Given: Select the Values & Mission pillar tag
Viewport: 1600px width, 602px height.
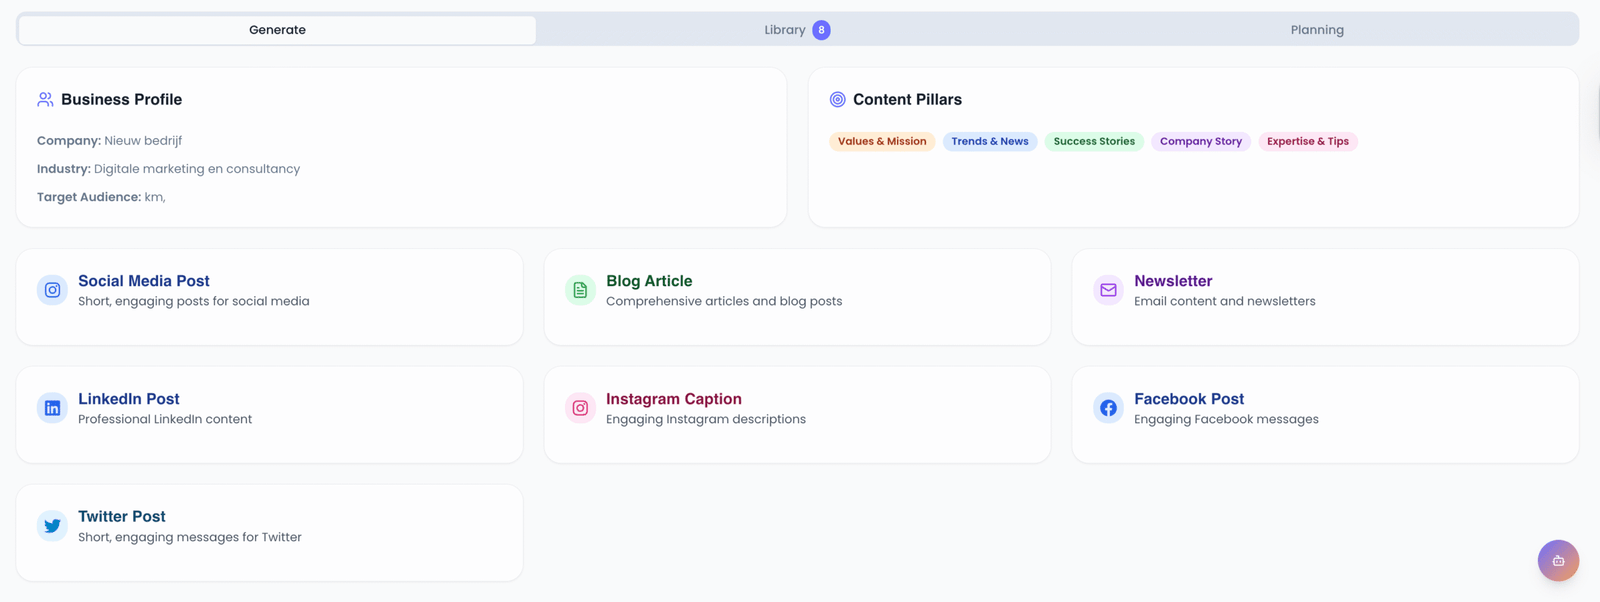Looking at the screenshot, I should 881,142.
